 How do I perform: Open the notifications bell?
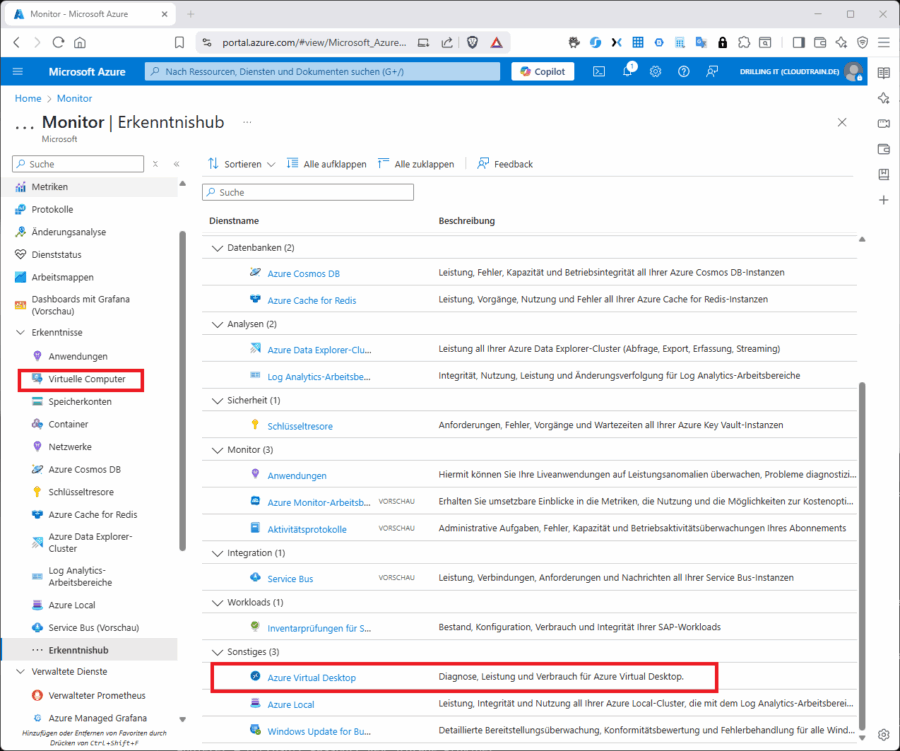pyautogui.click(x=628, y=71)
